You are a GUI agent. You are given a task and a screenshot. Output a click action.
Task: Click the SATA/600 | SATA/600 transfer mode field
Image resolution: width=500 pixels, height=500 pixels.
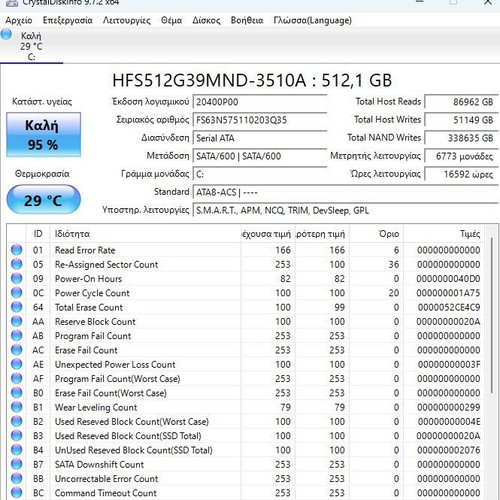pyautogui.click(x=260, y=156)
